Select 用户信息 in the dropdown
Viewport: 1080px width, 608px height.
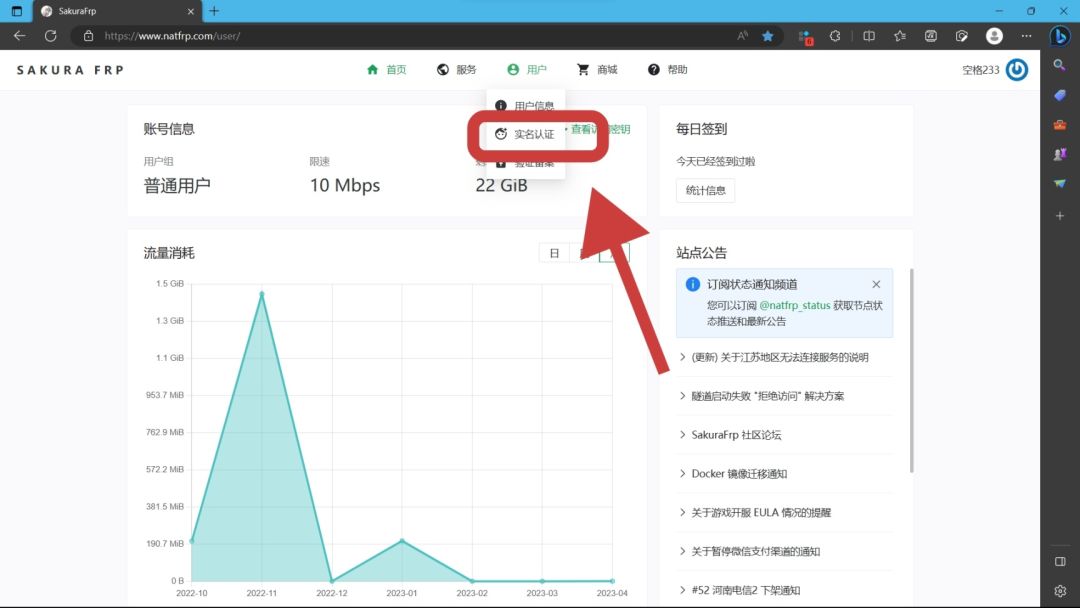[526, 105]
